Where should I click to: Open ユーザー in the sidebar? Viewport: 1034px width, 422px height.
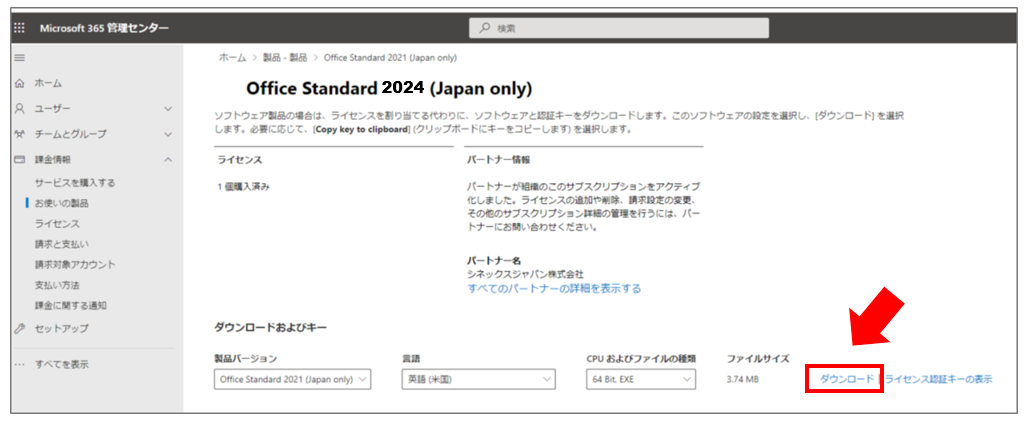coord(53,108)
